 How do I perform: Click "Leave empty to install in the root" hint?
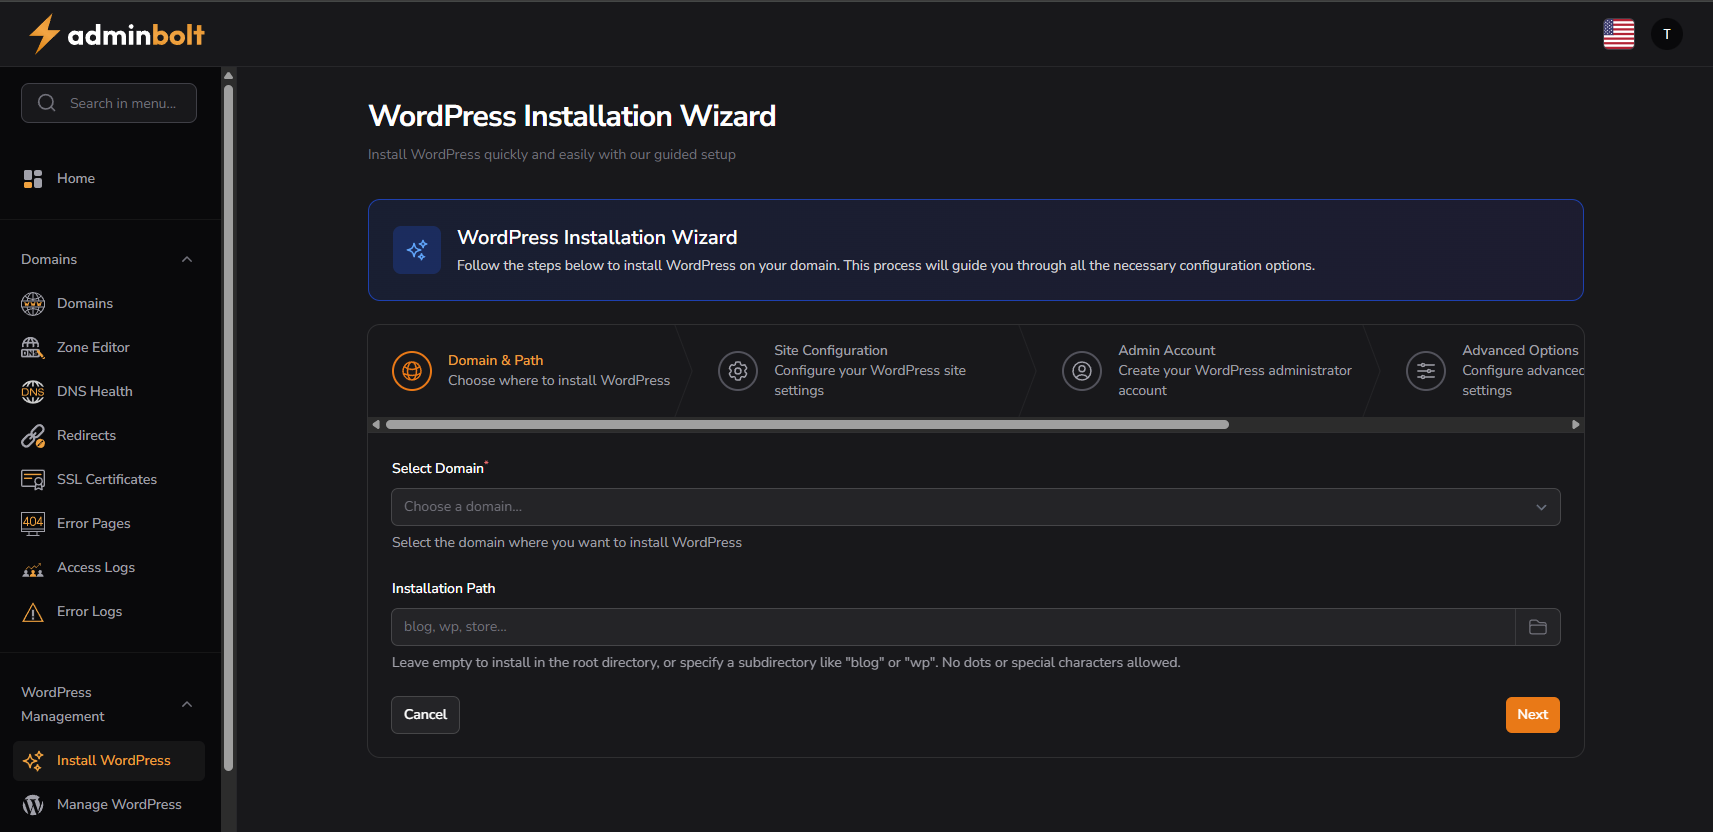point(786,662)
